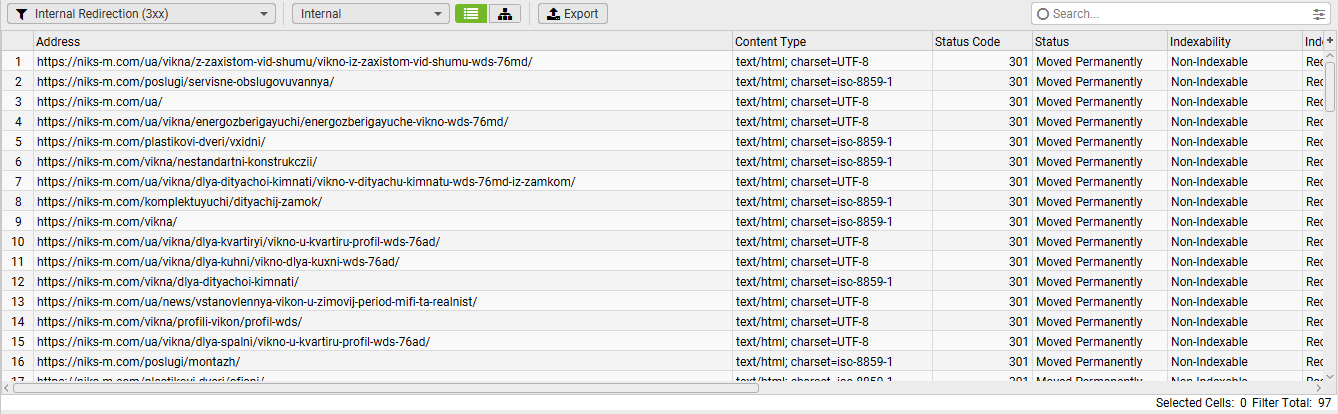This screenshot has width=1338, height=414.
Task: Click the search magnifier circle icon
Action: (1044, 14)
